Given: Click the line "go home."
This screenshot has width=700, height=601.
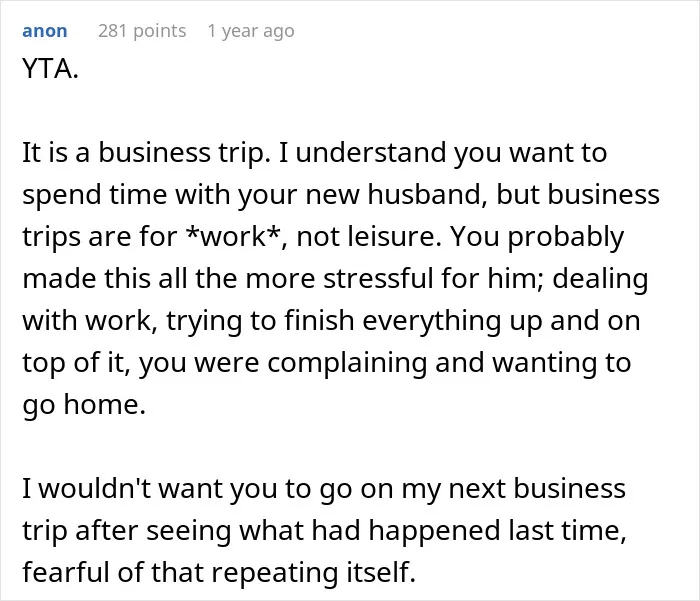Looking at the screenshot, I should tap(84, 405).
